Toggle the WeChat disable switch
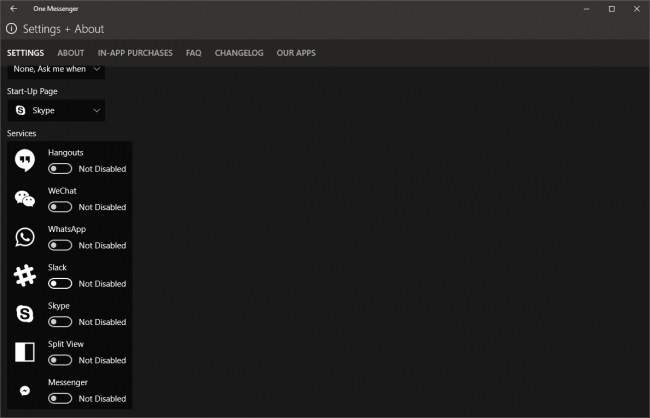Screen dimensions: 650x418 (60, 207)
